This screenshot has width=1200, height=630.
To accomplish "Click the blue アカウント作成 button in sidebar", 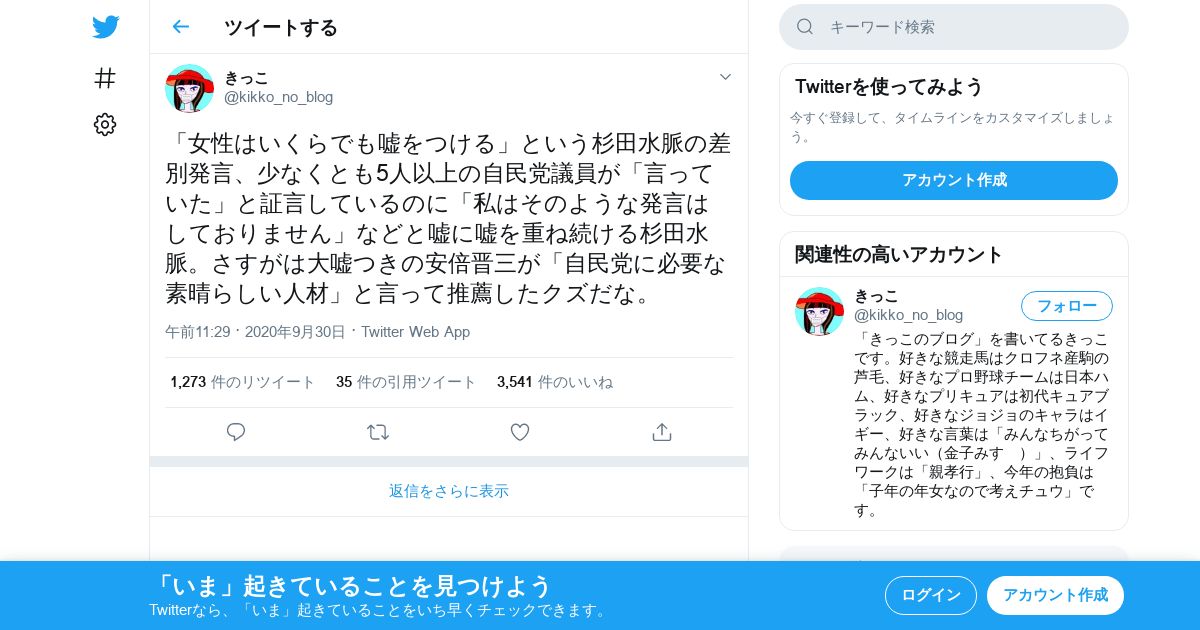I will tap(954, 180).
